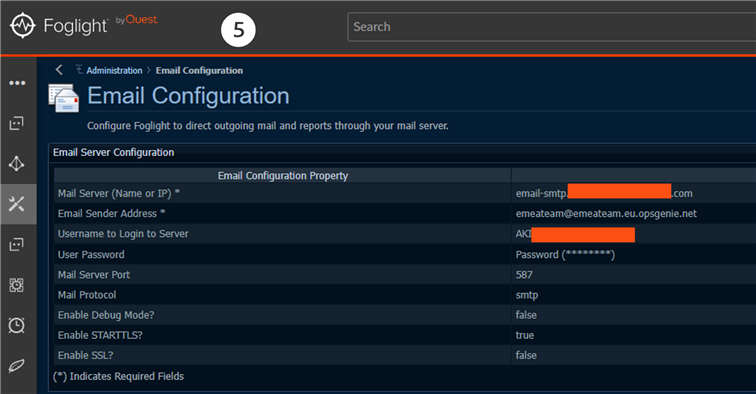Screen dimensions: 756x394
Task: Select the diamond-shaped services icon in sidebar
Action: pos(17,163)
